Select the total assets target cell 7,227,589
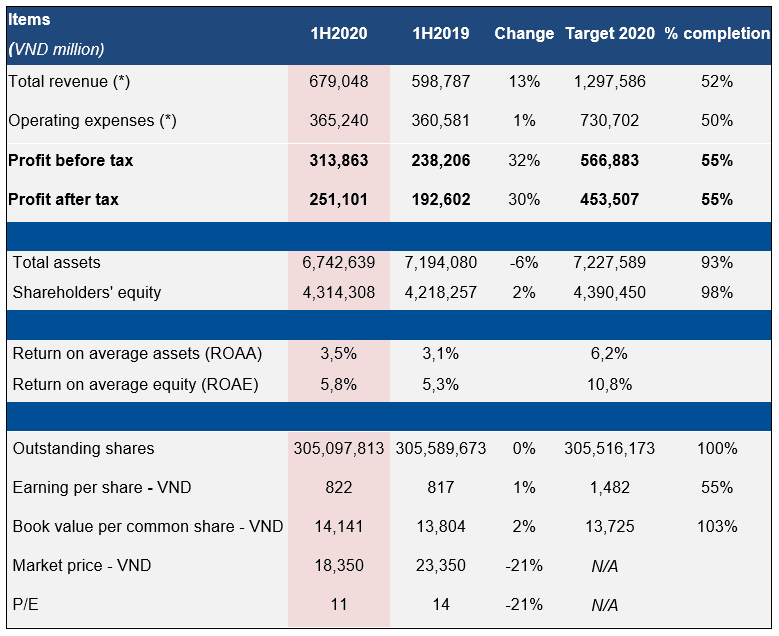Image resolution: width=779 pixels, height=636 pixels. [610, 262]
